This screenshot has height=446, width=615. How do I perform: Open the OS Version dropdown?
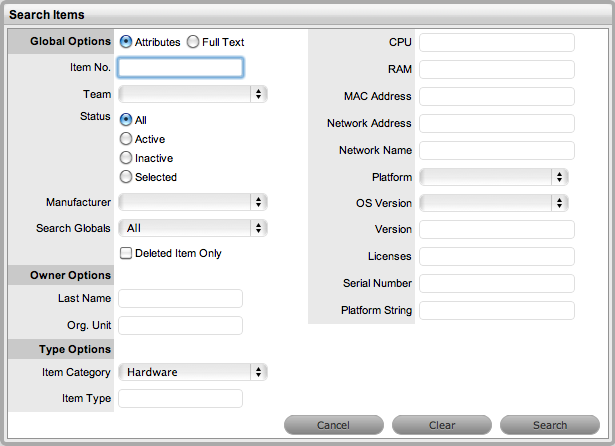pyautogui.click(x=494, y=203)
